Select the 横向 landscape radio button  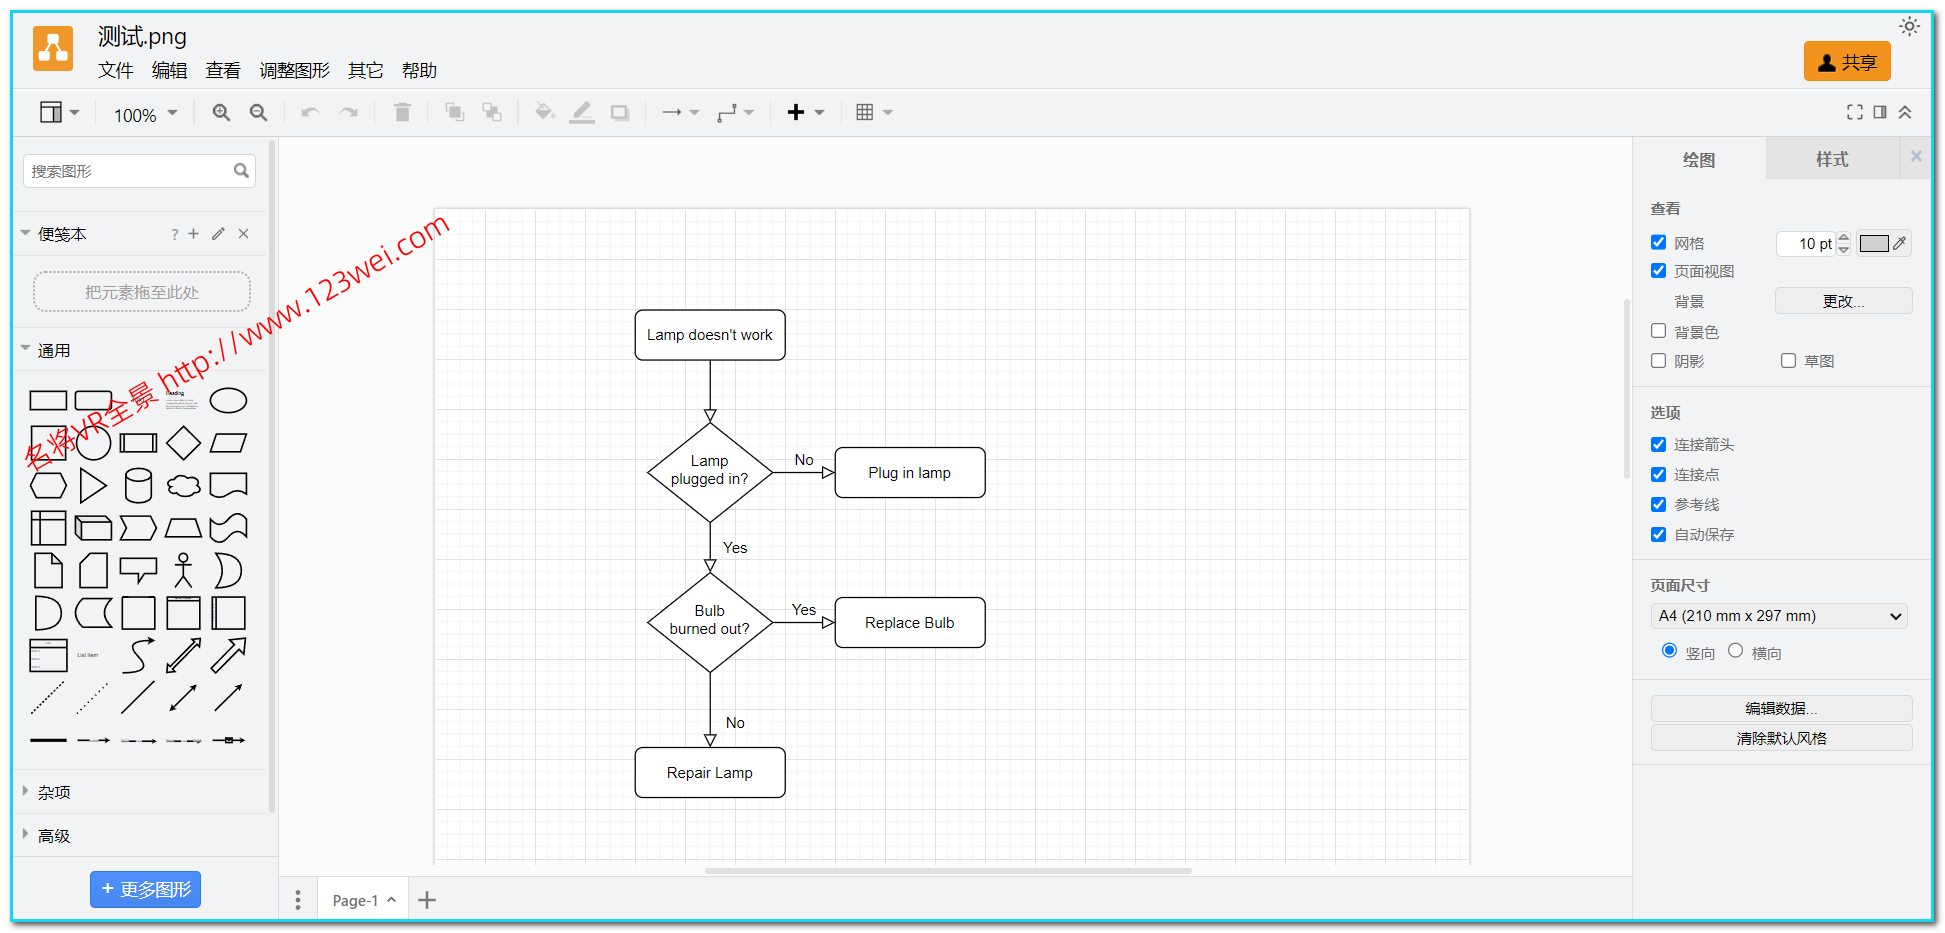coord(1735,651)
